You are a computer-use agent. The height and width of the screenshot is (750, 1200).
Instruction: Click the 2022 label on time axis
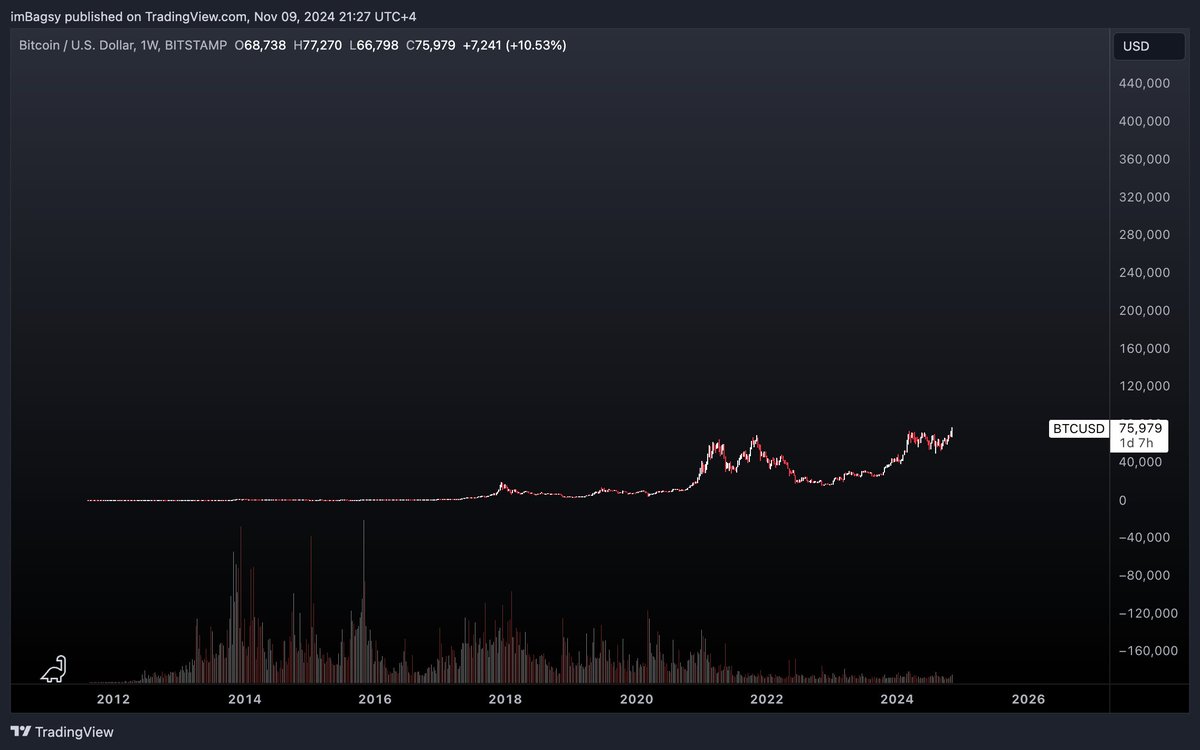click(x=767, y=699)
